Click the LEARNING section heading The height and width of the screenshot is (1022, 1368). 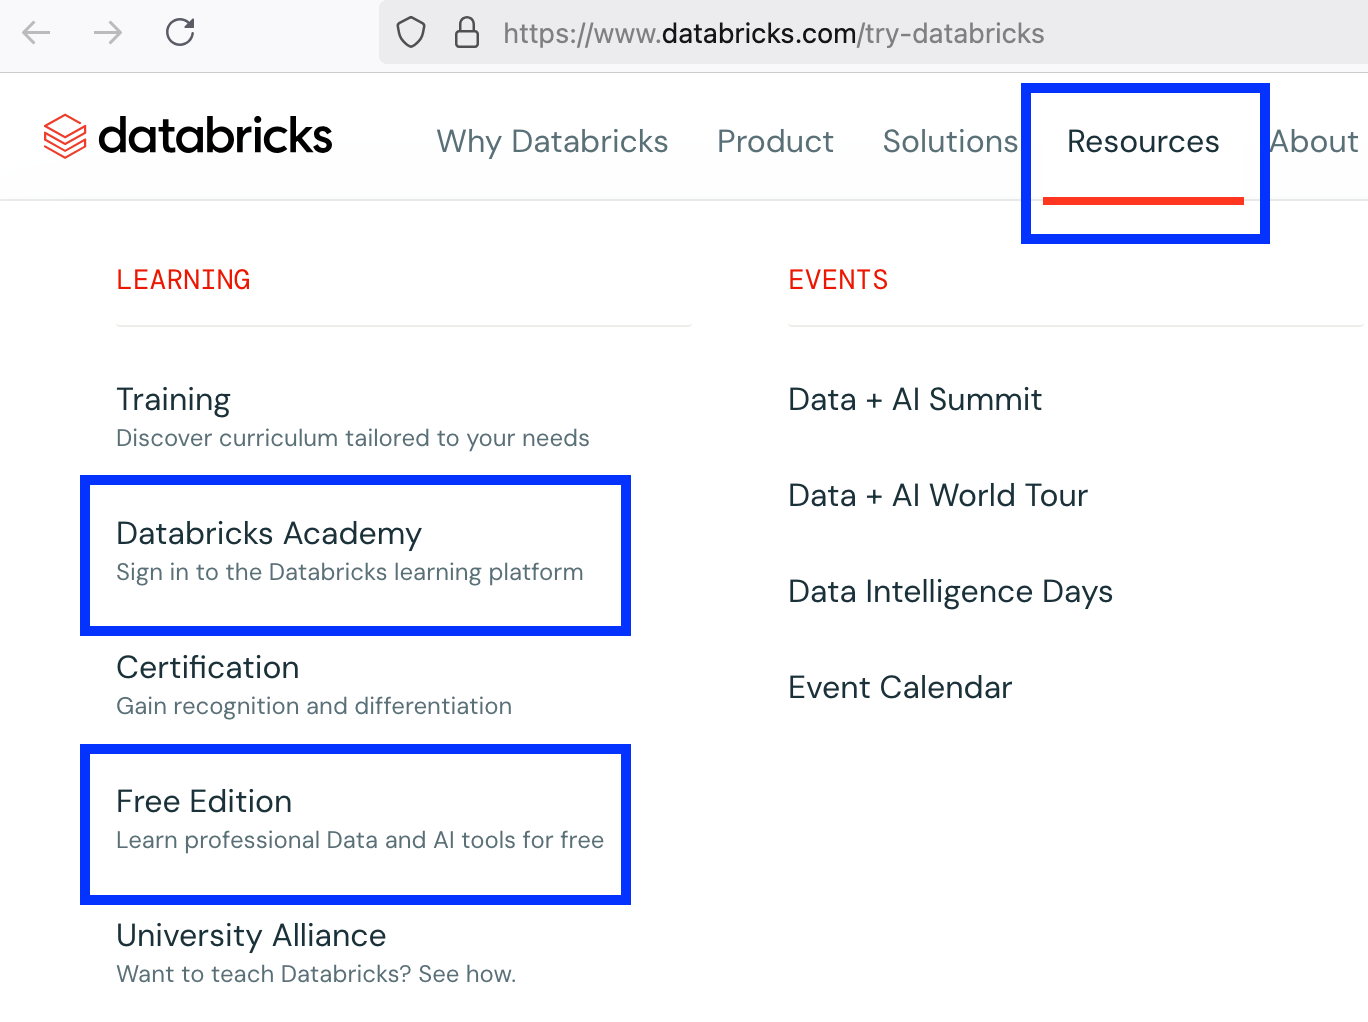click(183, 280)
